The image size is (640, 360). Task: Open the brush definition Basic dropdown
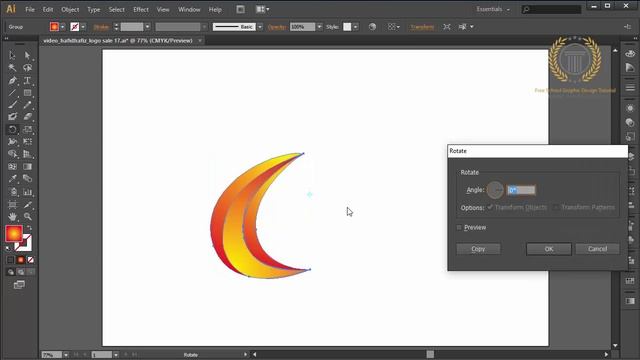coord(260,27)
